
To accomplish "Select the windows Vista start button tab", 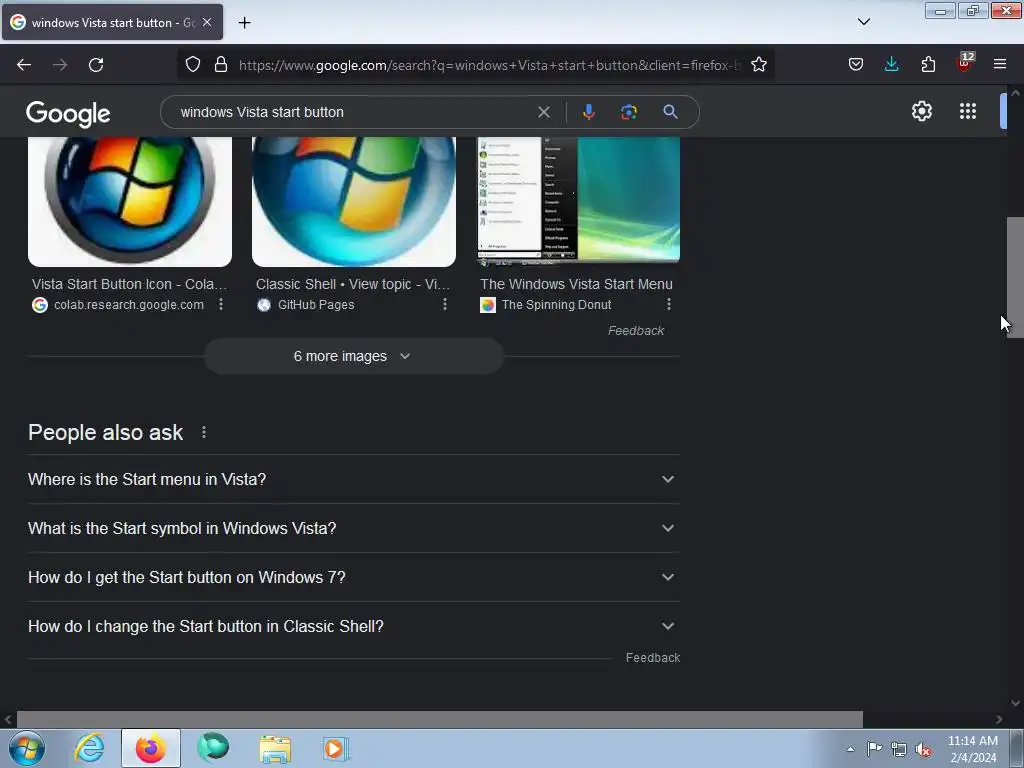I will pos(112,22).
